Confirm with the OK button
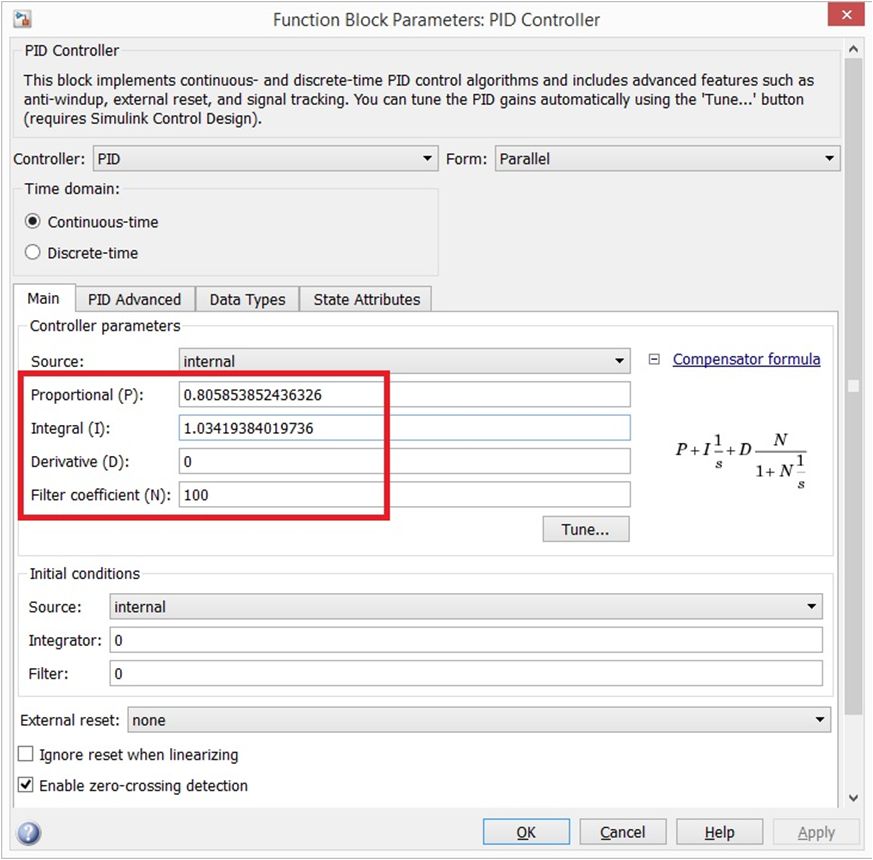873x860 pixels. pos(526,832)
